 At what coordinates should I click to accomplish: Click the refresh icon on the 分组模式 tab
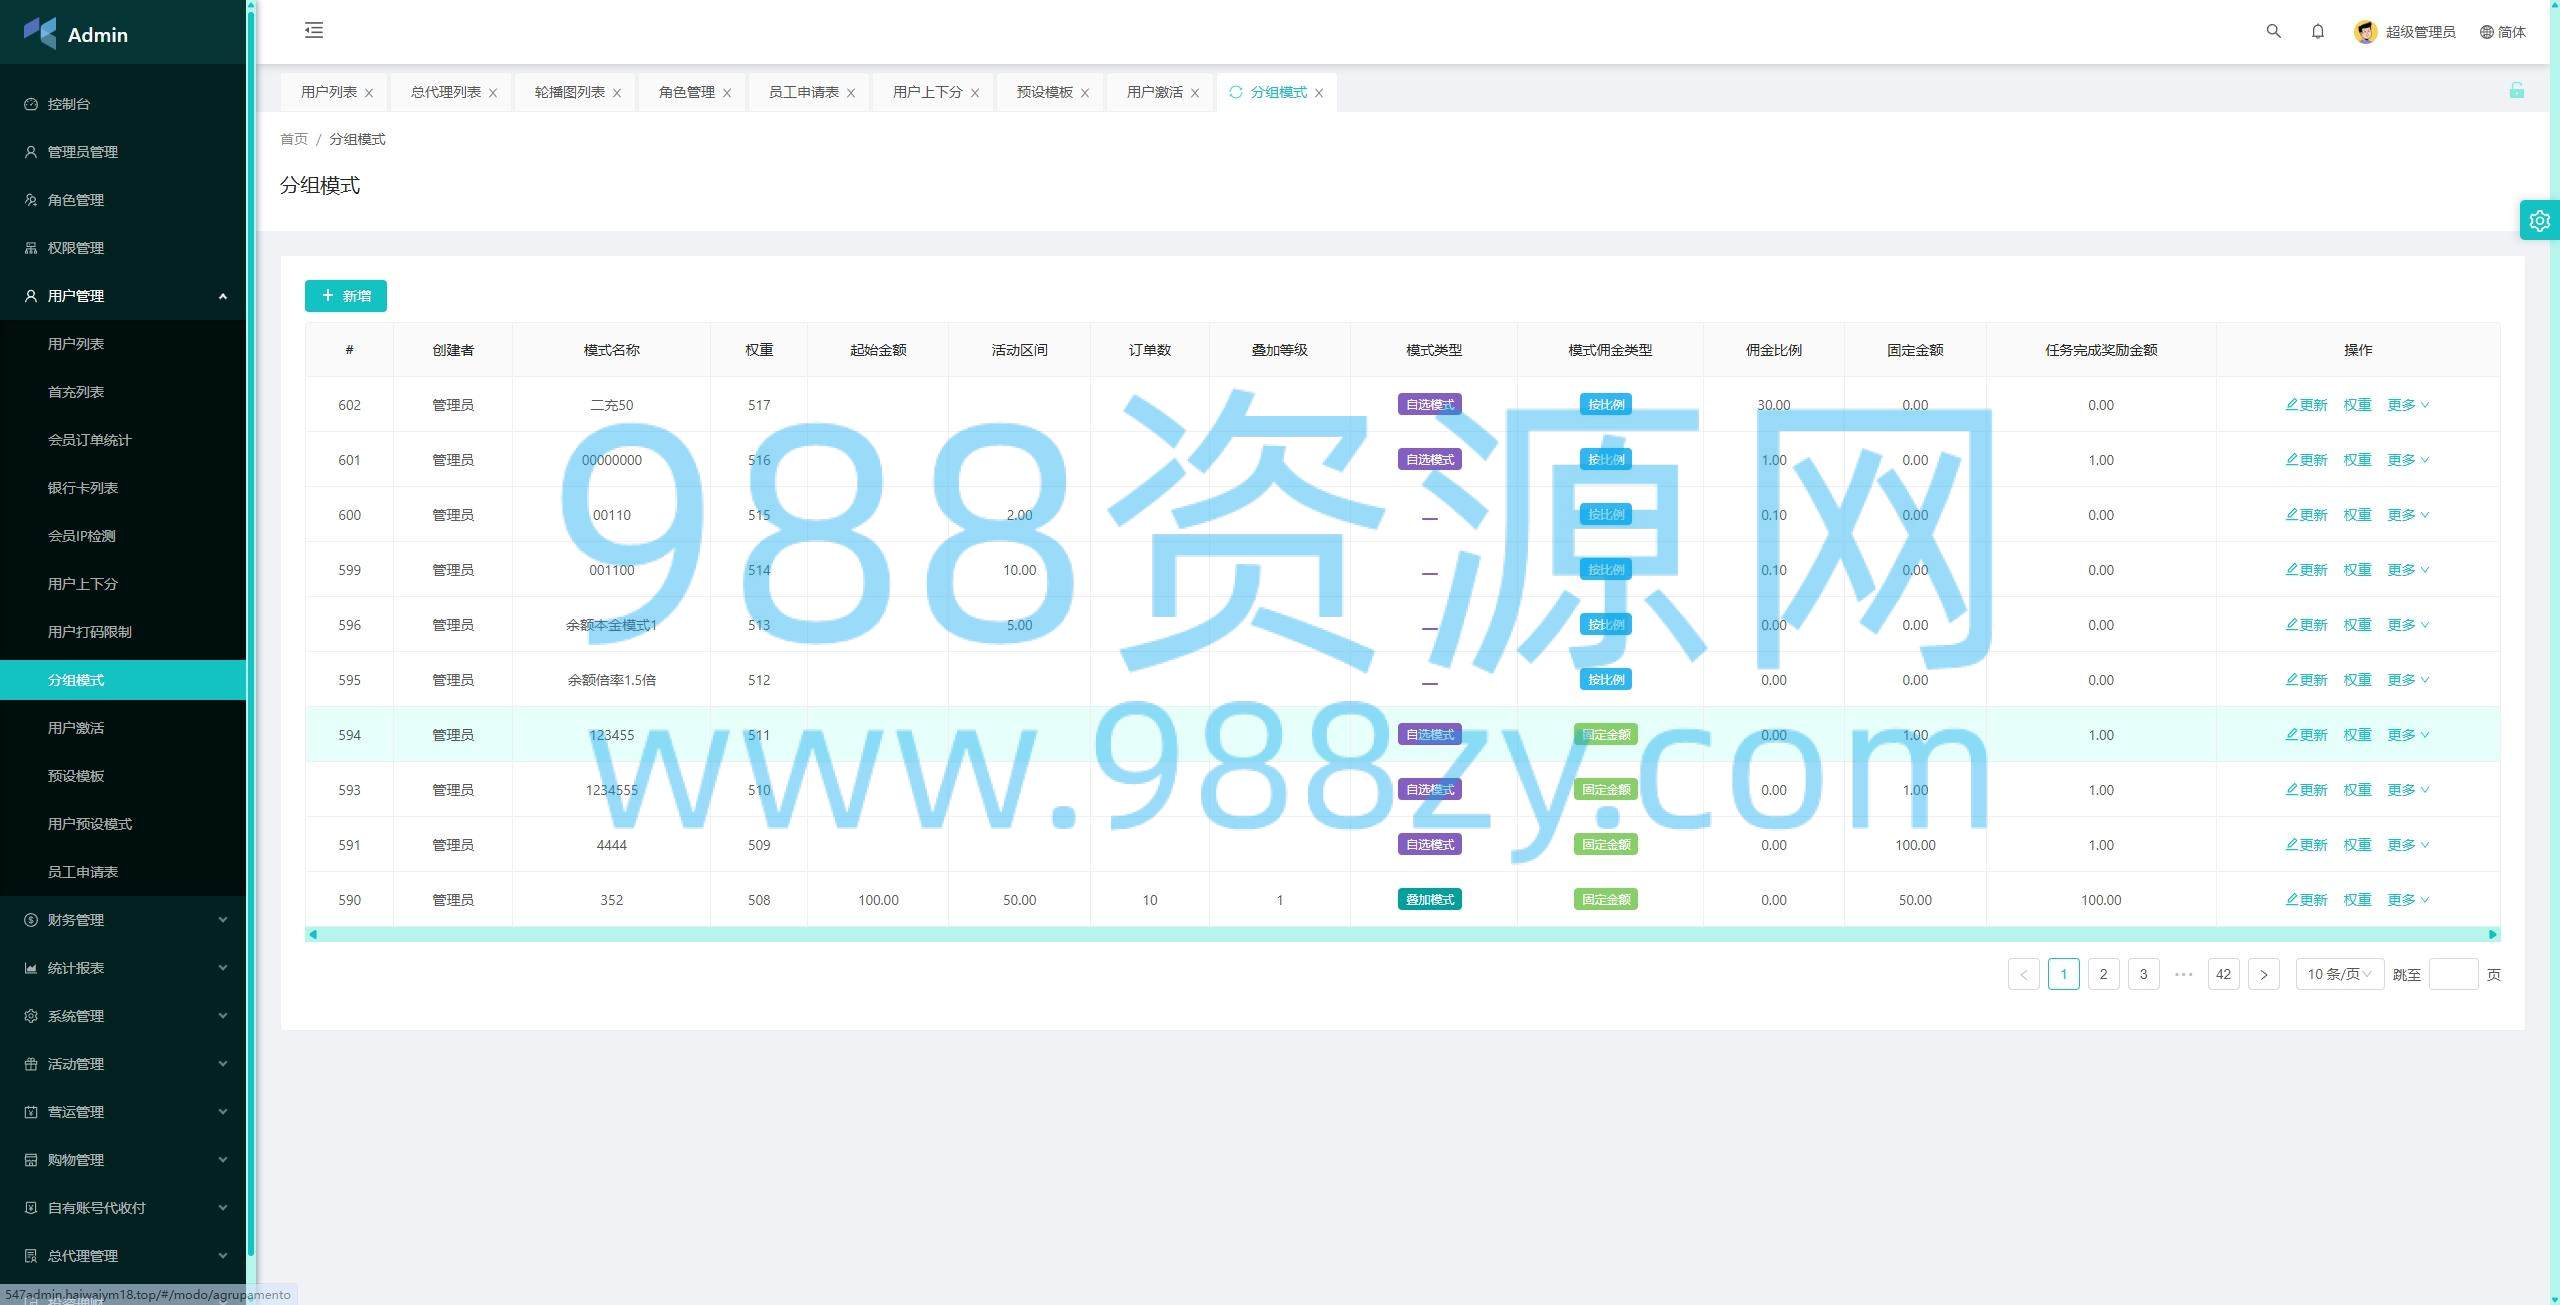pyautogui.click(x=1236, y=92)
